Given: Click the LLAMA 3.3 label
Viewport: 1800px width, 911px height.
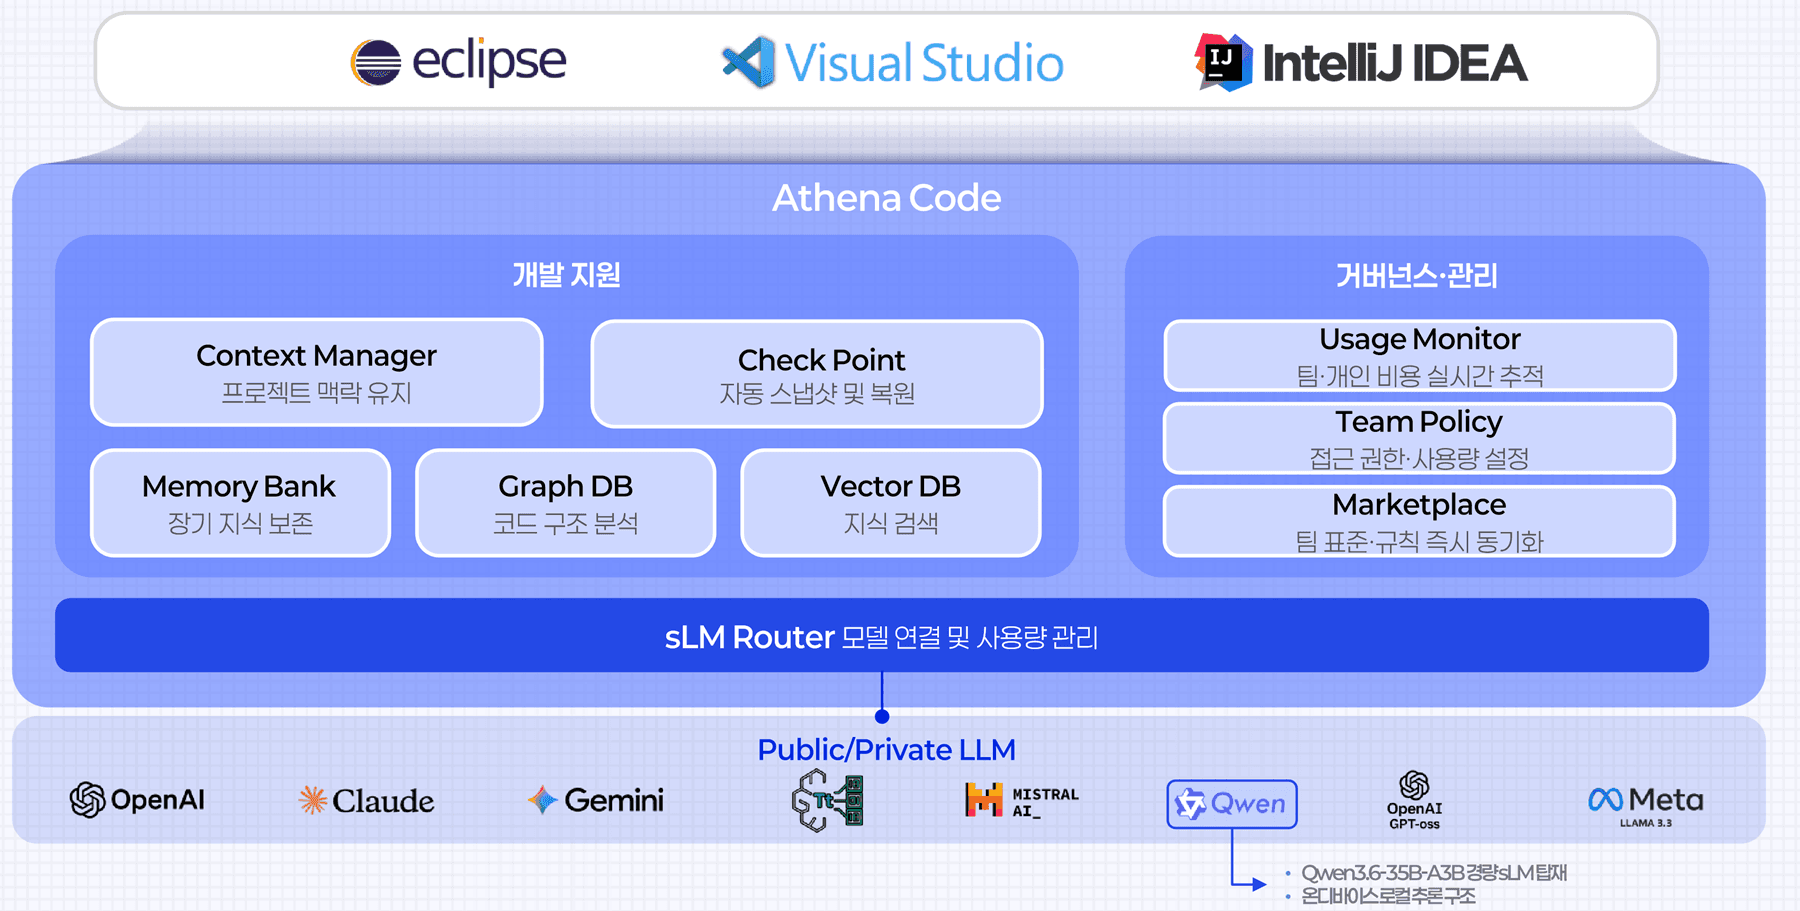Looking at the screenshot, I should [1646, 823].
